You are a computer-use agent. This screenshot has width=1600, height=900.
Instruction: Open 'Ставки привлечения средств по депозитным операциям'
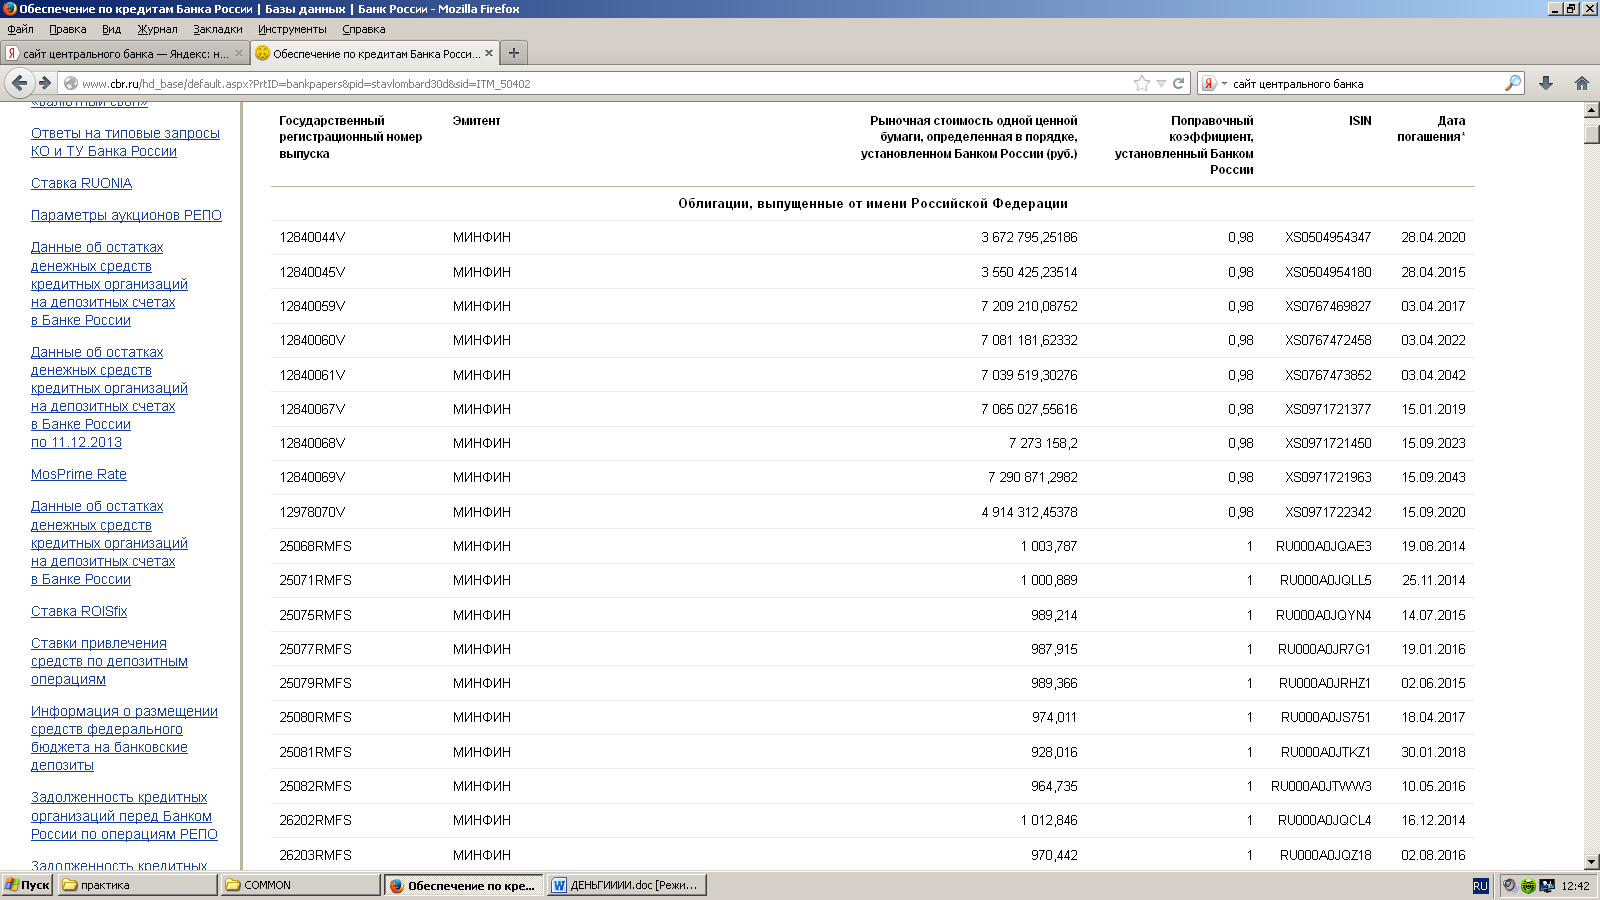click(109, 661)
